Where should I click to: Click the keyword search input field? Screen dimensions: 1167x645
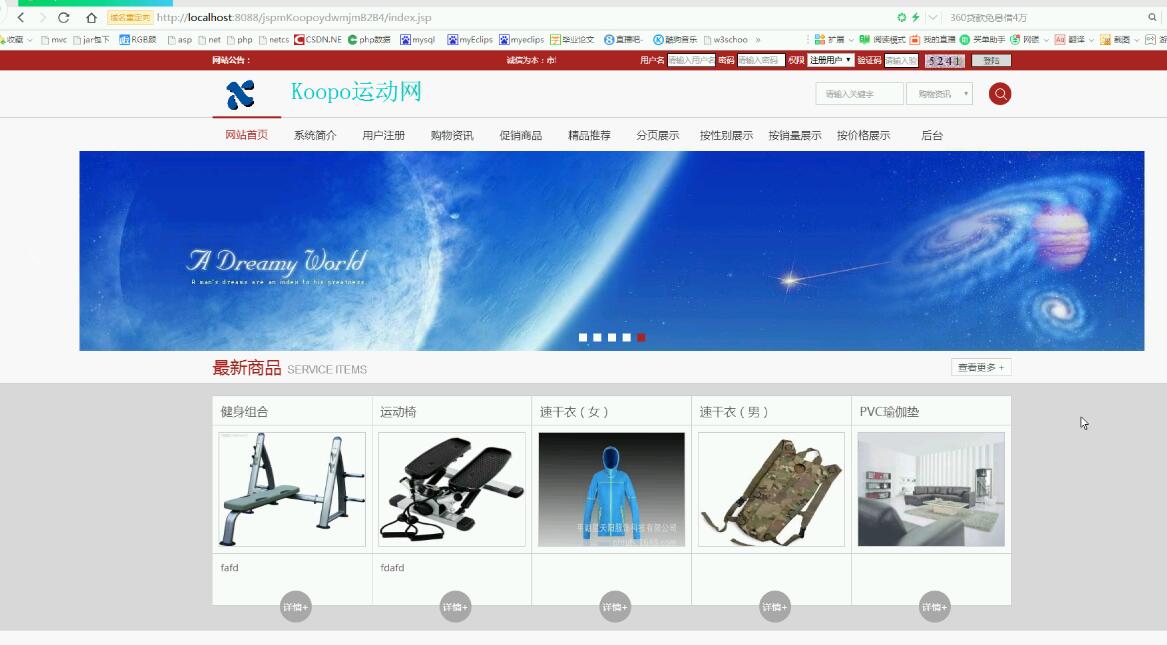coord(860,94)
